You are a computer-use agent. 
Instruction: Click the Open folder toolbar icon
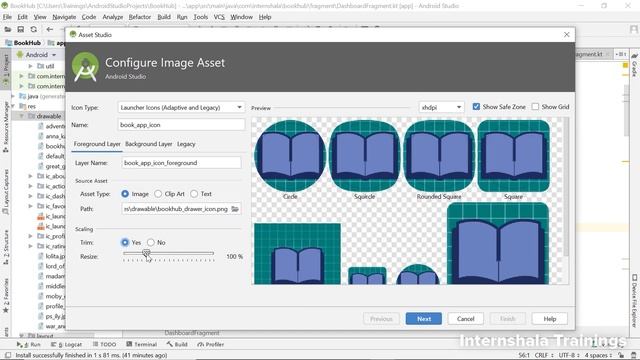coord(8,29)
